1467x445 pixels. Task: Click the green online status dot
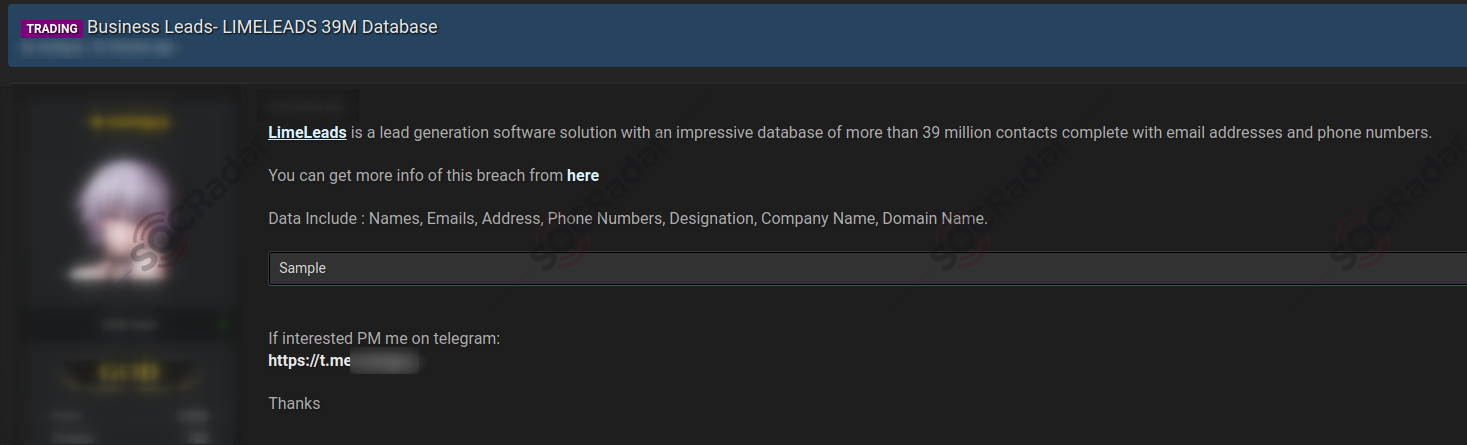[x=222, y=326]
